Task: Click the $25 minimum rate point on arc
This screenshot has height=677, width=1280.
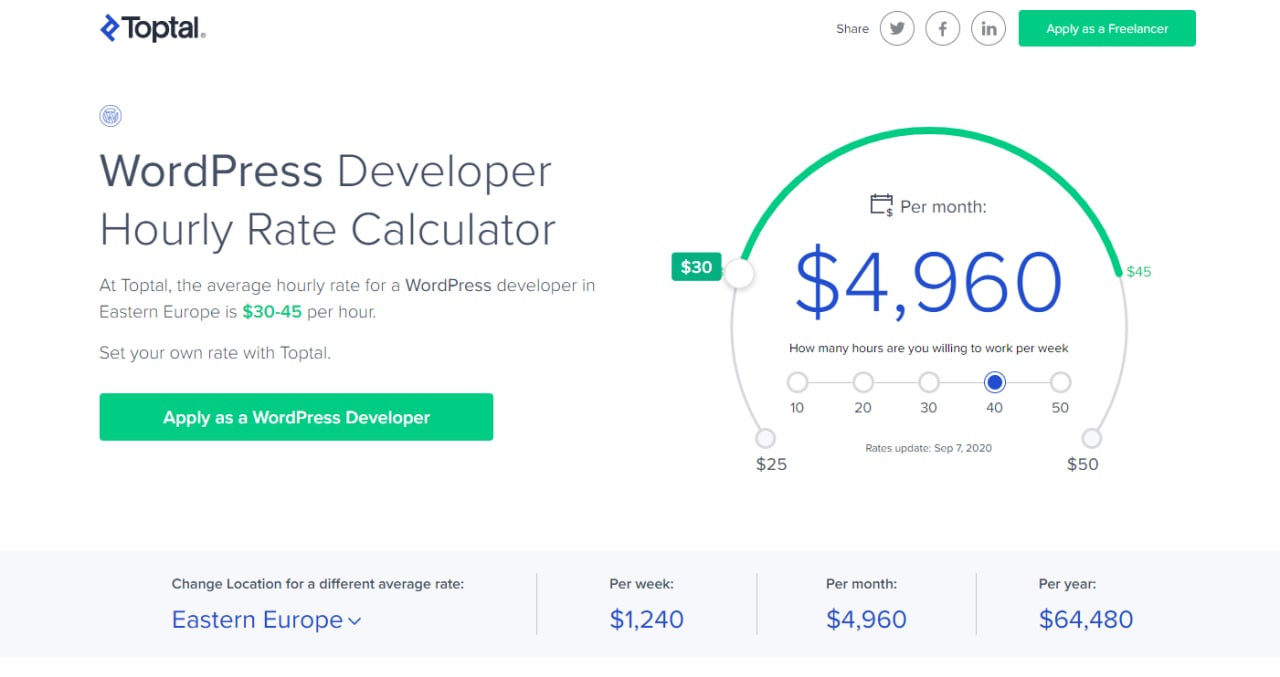Action: click(x=765, y=438)
